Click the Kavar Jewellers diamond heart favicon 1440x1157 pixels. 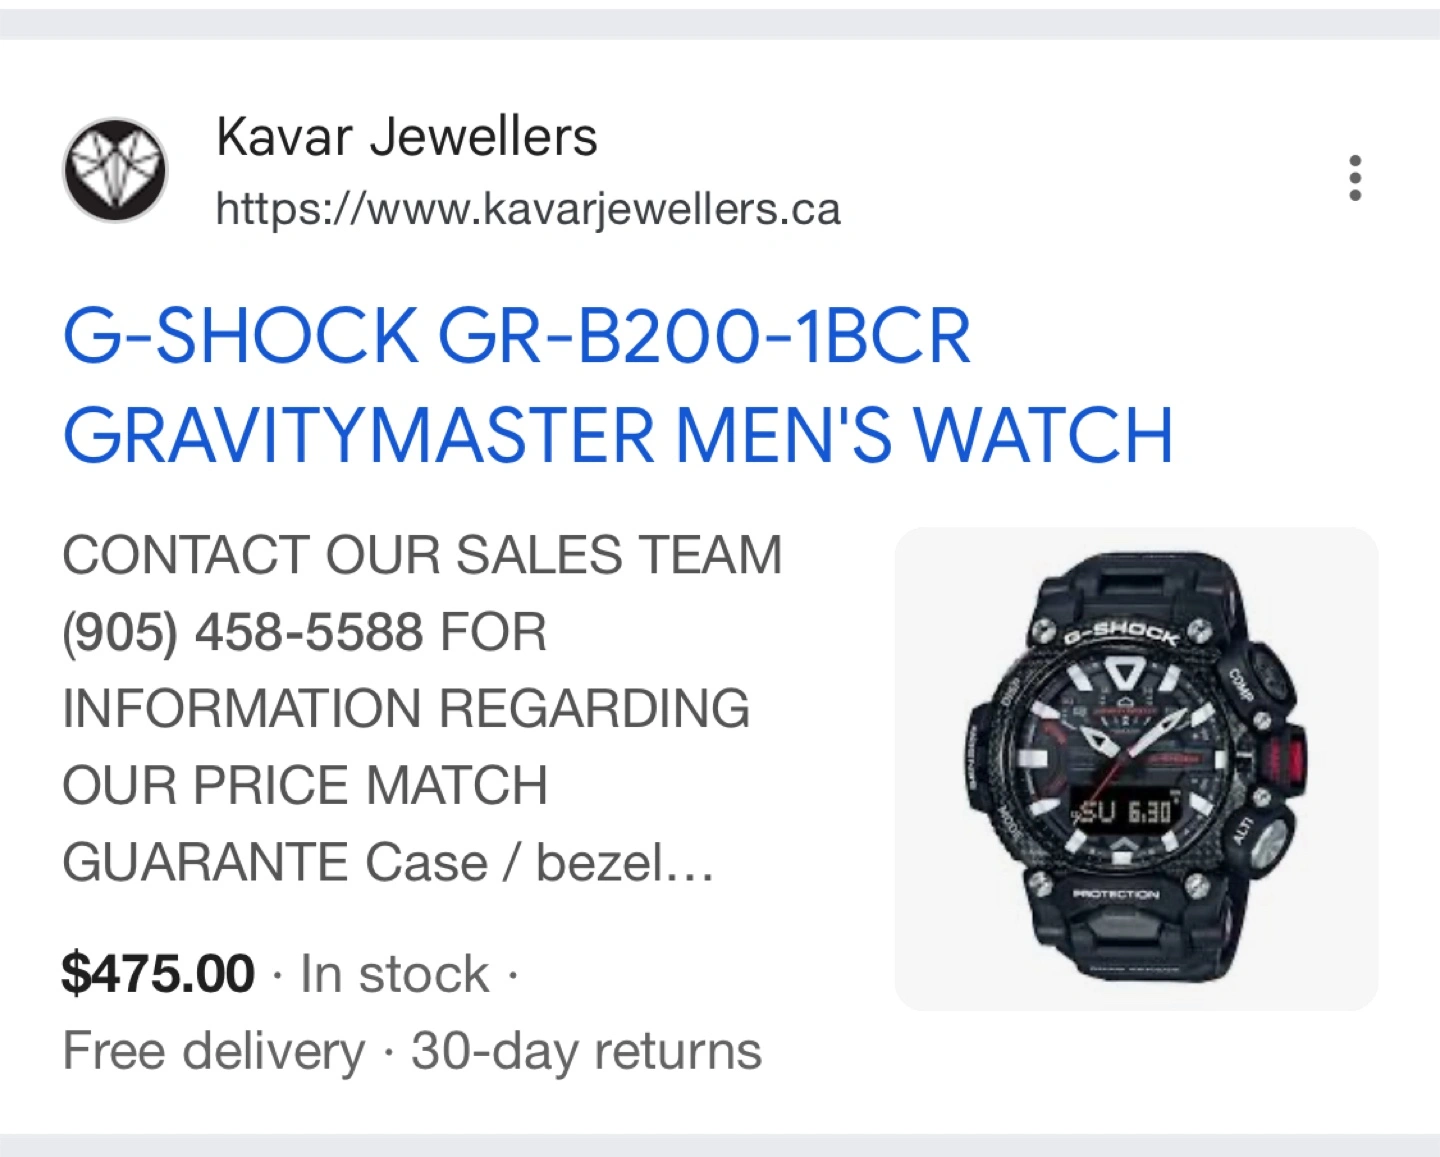[x=115, y=170]
